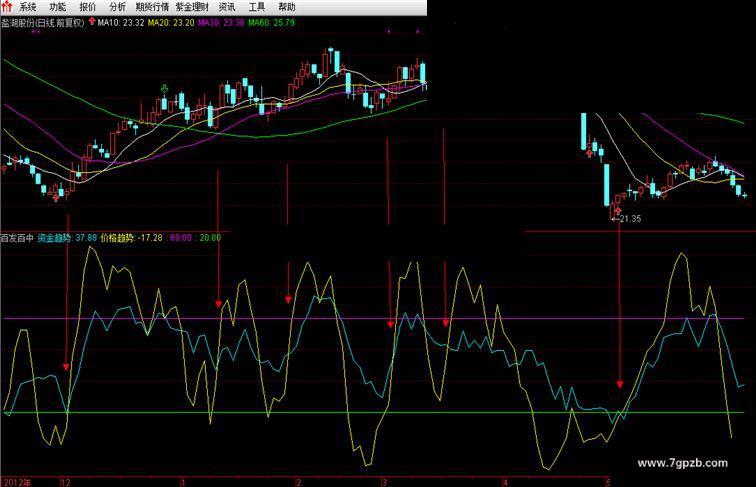Click the MA10: 23.32 label
Screen dimensions: 756x487
(x=121, y=22)
